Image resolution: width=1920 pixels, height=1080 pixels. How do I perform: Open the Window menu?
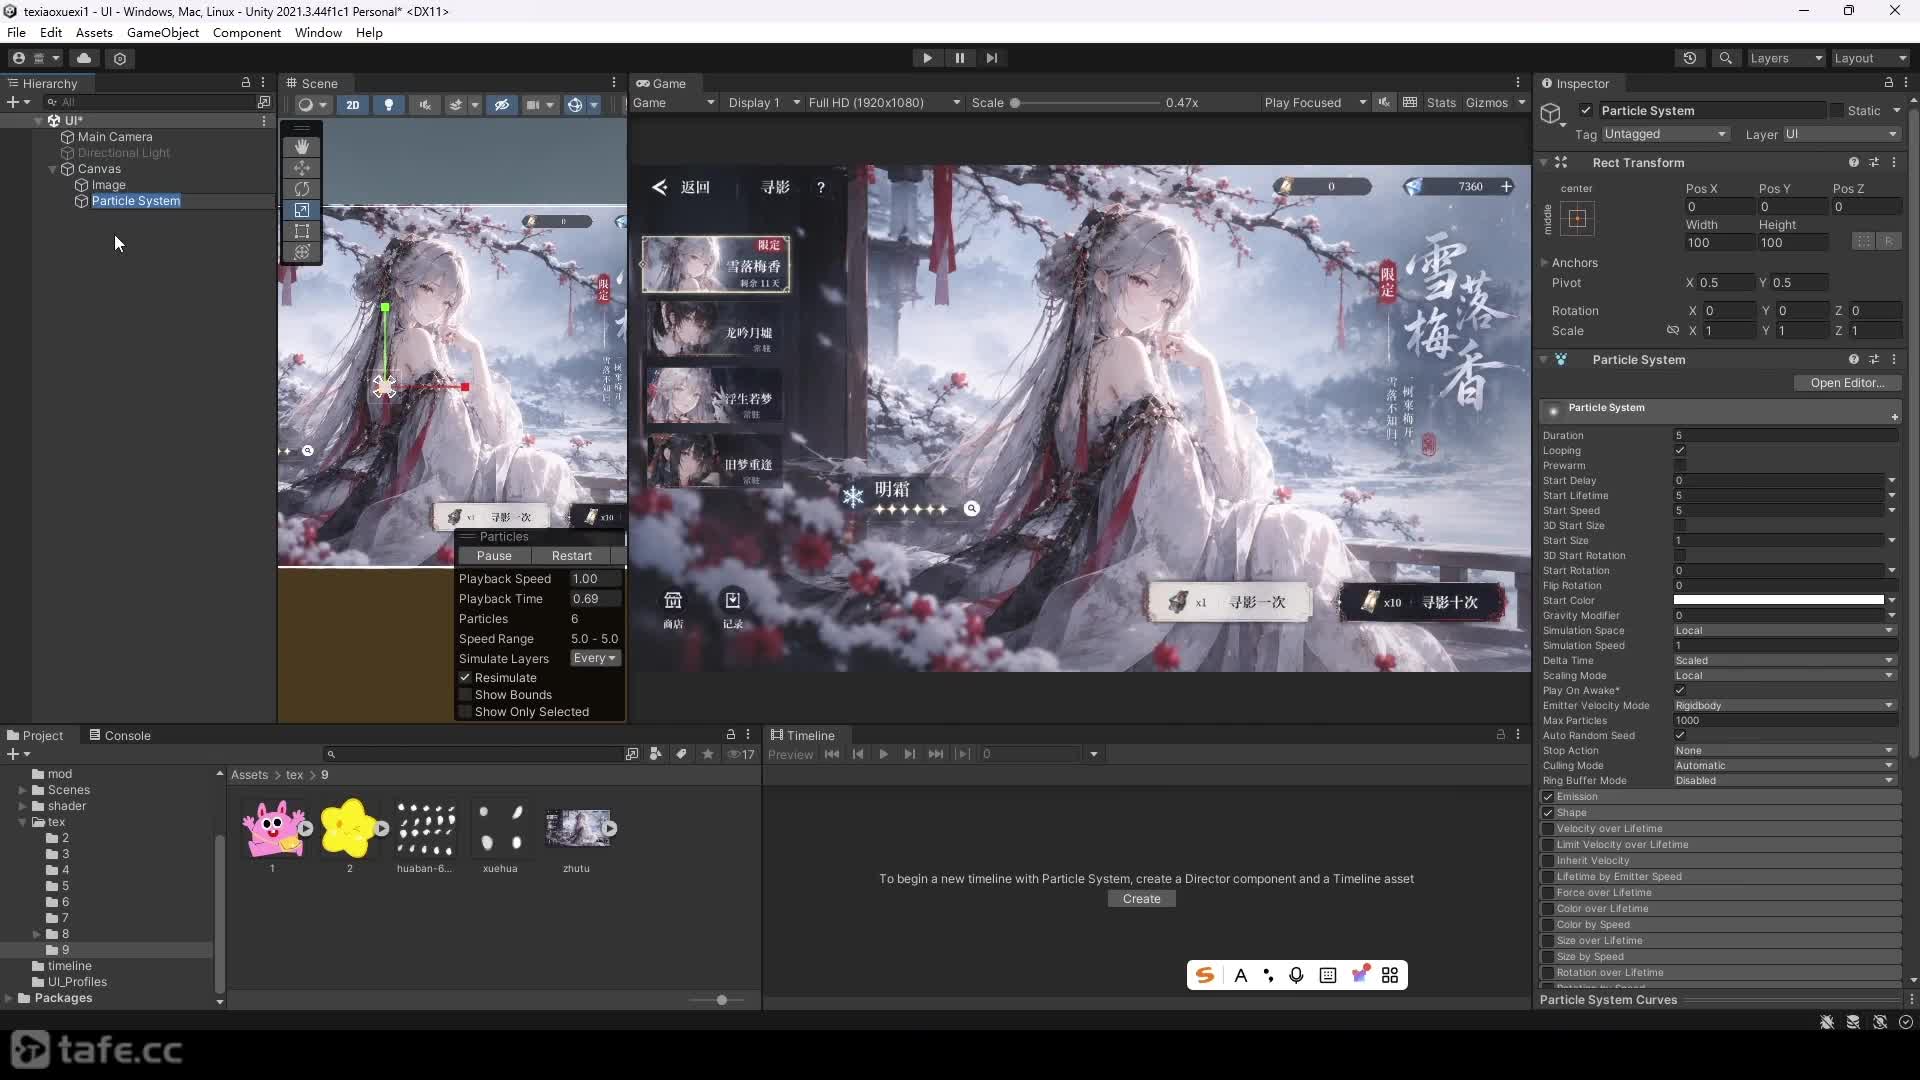(x=318, y=32)
